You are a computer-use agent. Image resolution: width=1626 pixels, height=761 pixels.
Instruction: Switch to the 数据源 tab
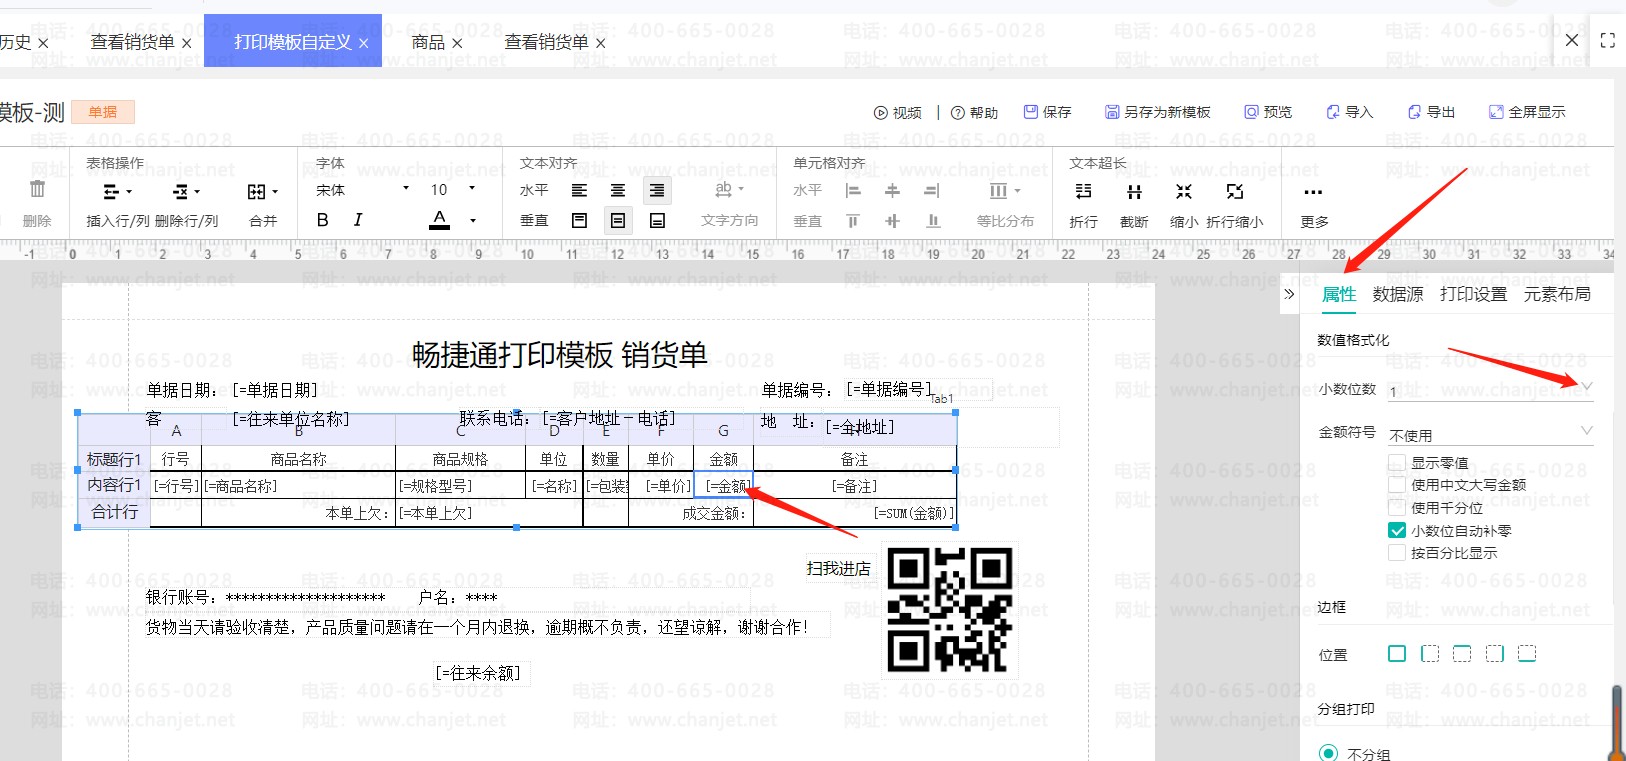coord(1397,294)
